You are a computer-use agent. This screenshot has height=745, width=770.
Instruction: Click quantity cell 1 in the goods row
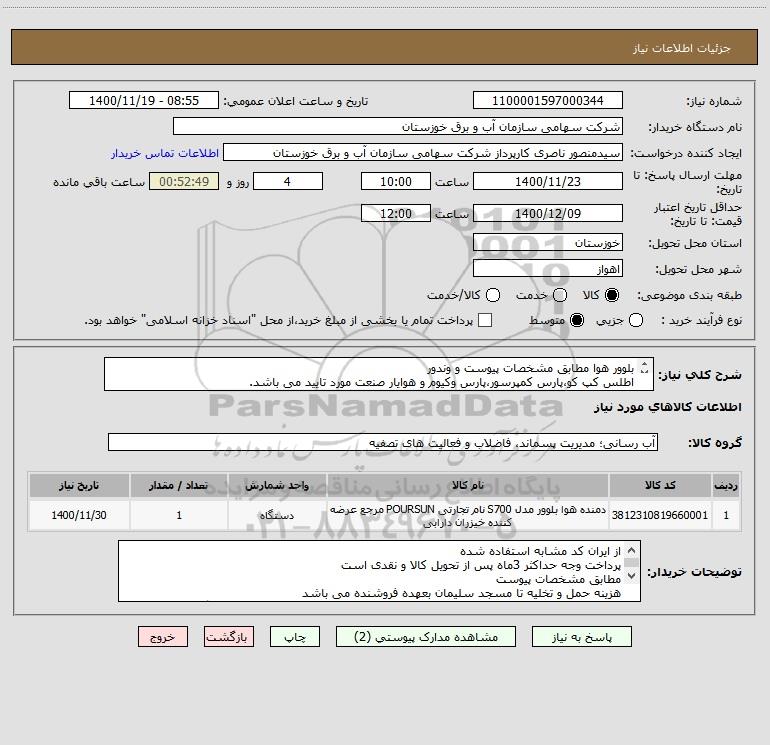(179, 515)
